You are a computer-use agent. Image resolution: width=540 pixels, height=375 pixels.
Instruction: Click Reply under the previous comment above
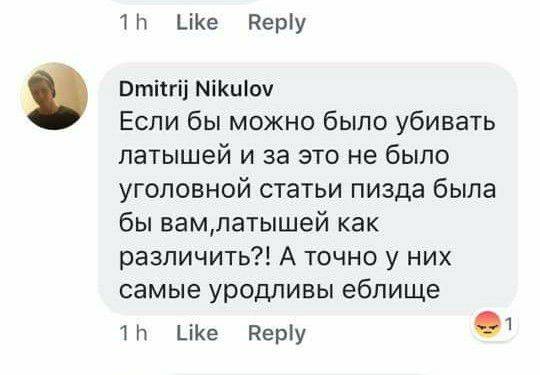coord(277,23)
